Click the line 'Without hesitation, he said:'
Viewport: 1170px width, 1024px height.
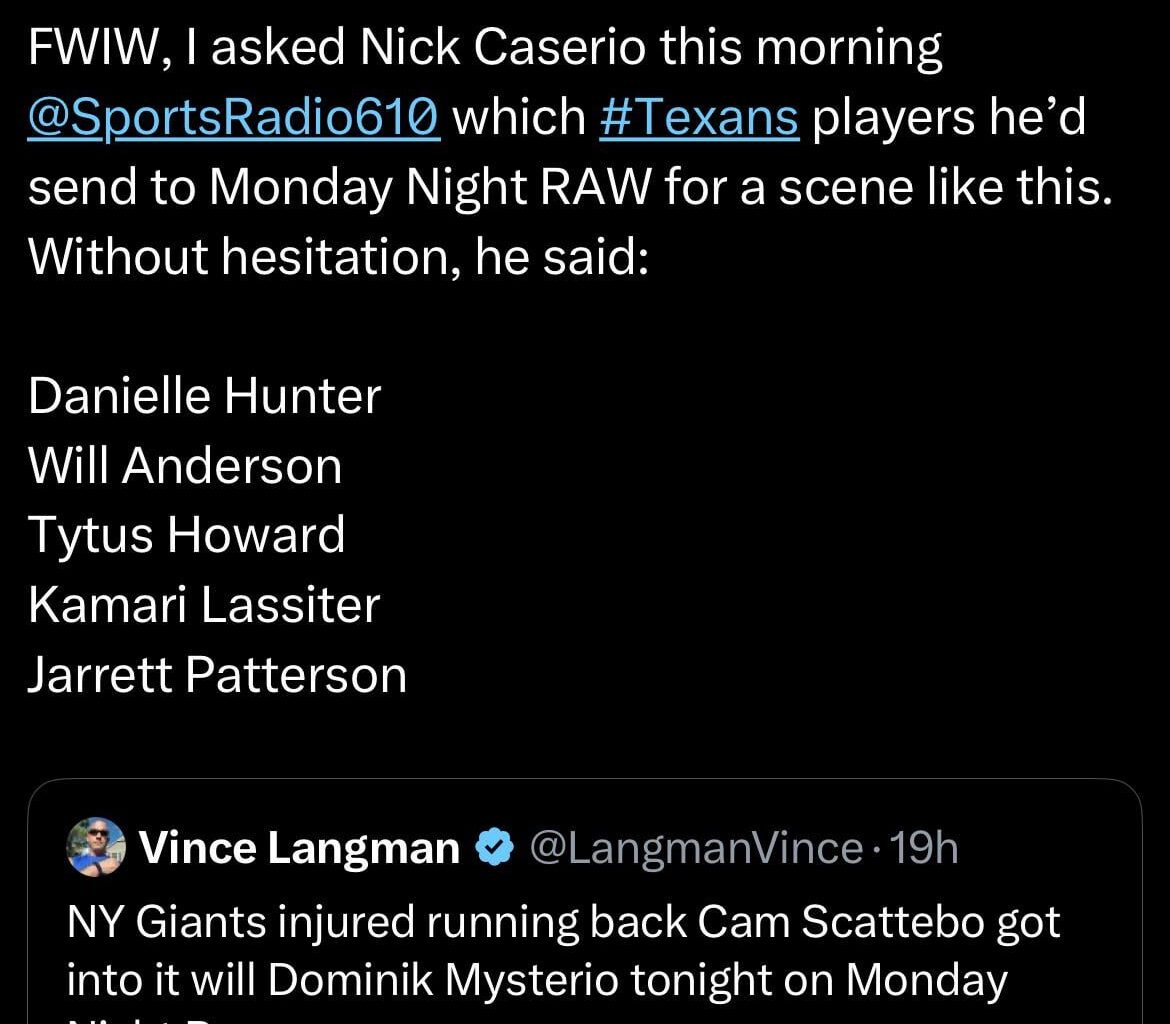click(339, 257)
